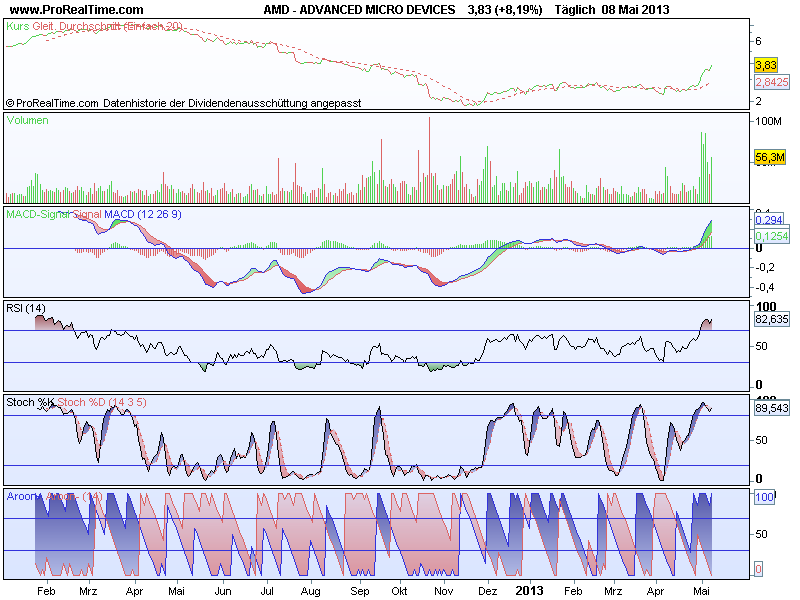
Task: Click the Täglich timeframe label
Action: (574, 9)
